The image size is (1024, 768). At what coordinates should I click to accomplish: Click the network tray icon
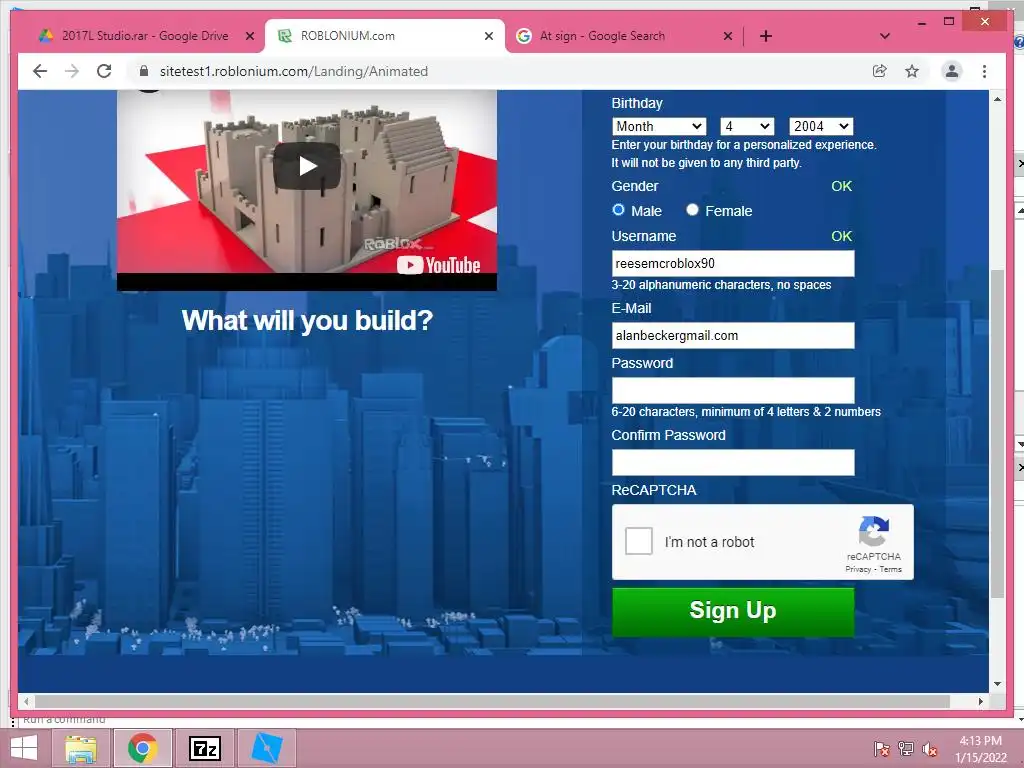tap(905, 748)
